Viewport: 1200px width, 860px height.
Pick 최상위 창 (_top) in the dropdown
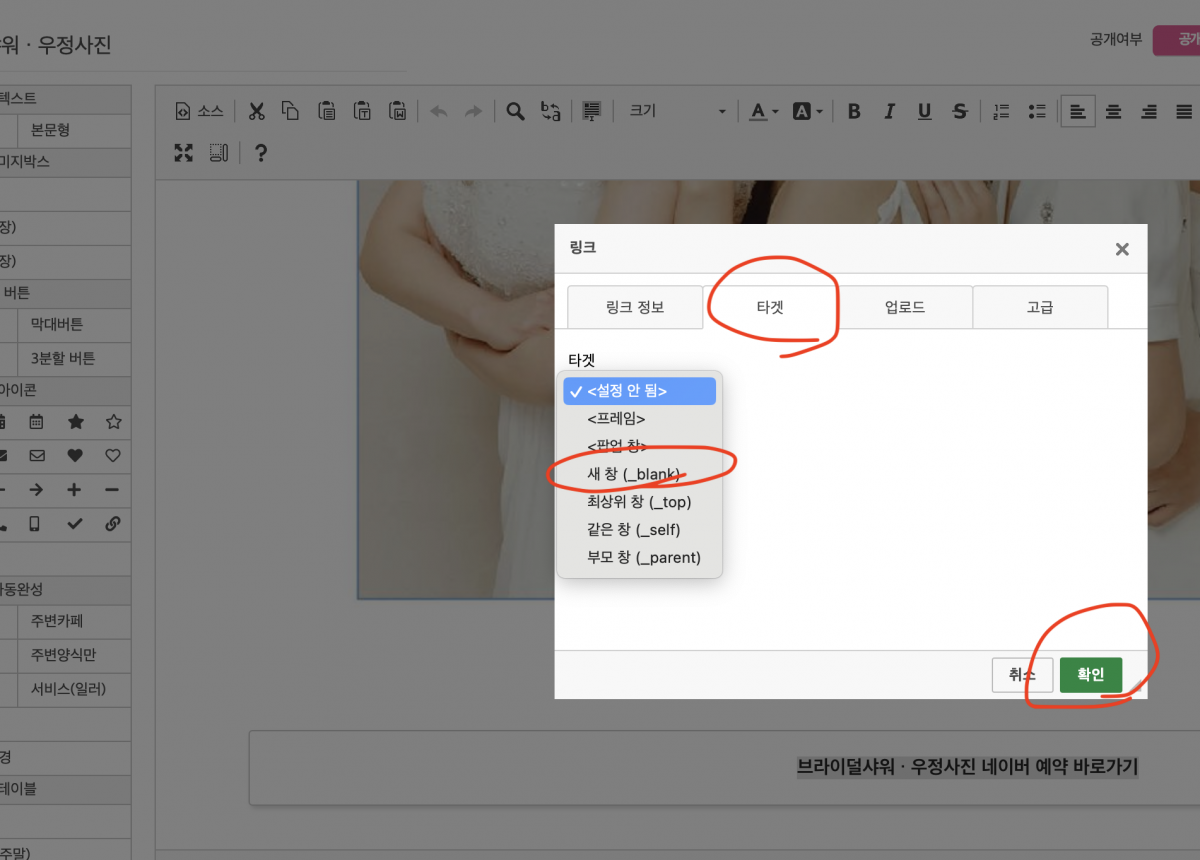(639, 502)
